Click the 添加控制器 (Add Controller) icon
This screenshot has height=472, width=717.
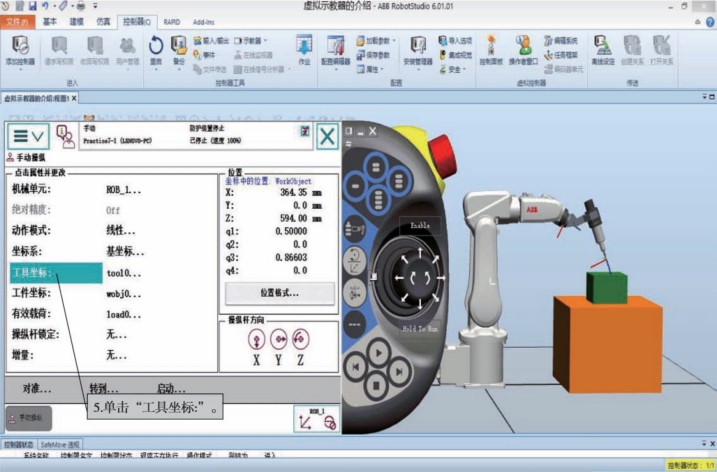pyautogui.click(x=20, y=46)
